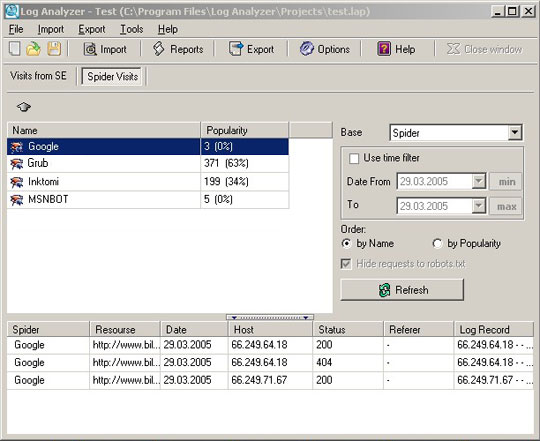
Task: Click the Name column header
Action: point(104,130)
